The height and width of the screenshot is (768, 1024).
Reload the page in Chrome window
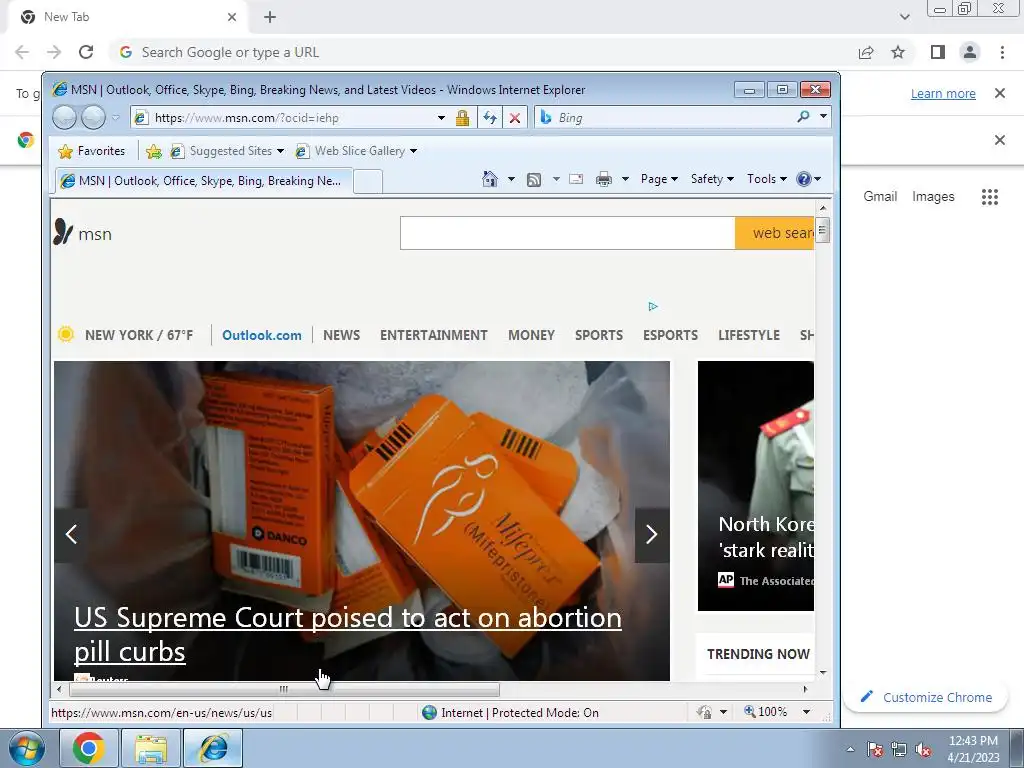pos(86,52)
